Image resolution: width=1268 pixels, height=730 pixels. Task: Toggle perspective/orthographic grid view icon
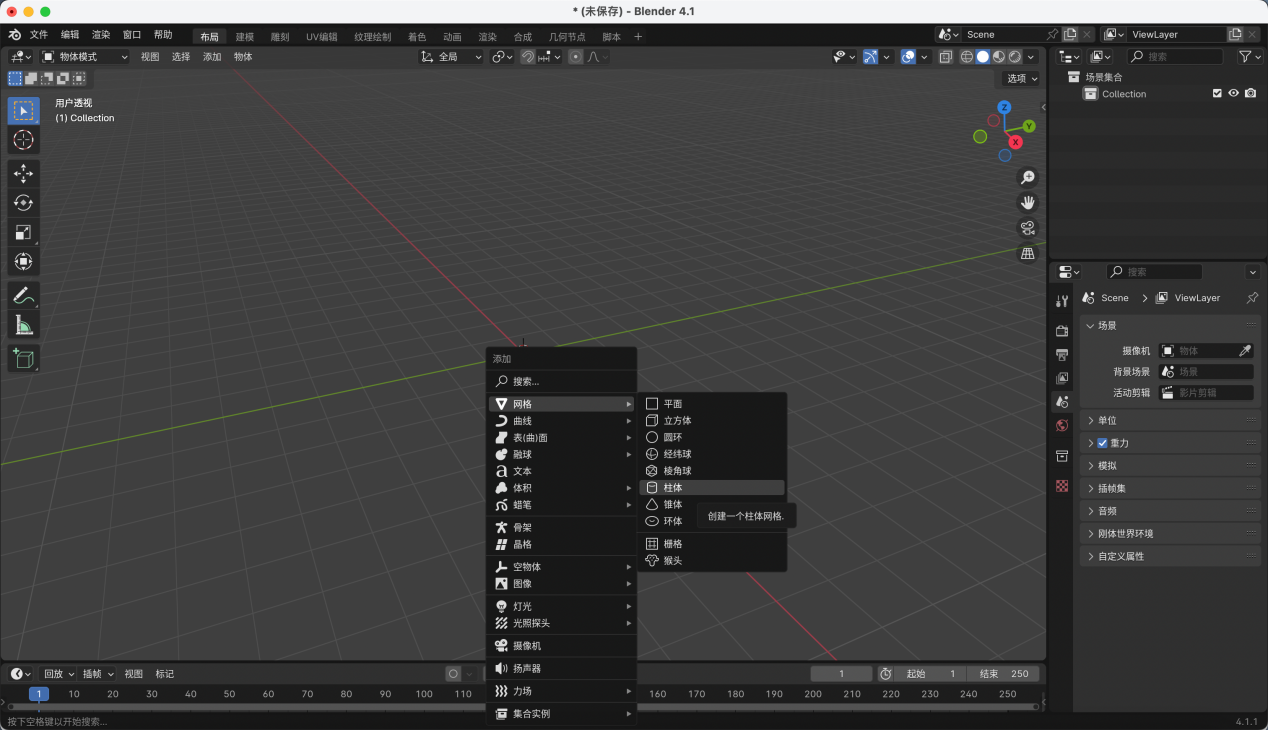(x=1027, y=254)
